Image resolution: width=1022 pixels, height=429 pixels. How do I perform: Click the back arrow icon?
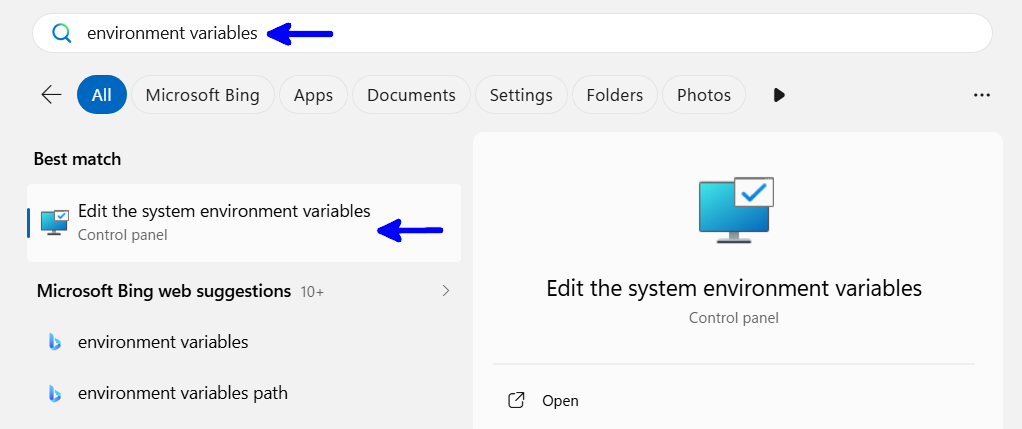click(x=51, y=95)
